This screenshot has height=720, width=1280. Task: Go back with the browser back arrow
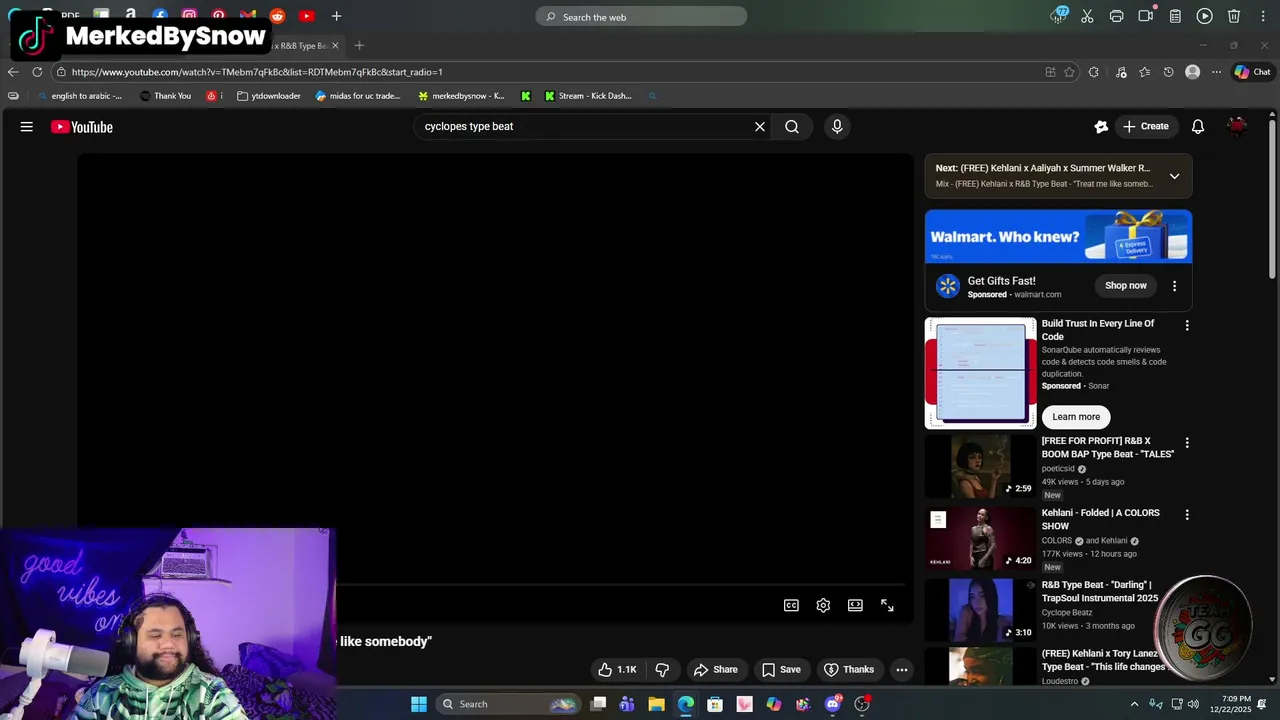point(13,72)
